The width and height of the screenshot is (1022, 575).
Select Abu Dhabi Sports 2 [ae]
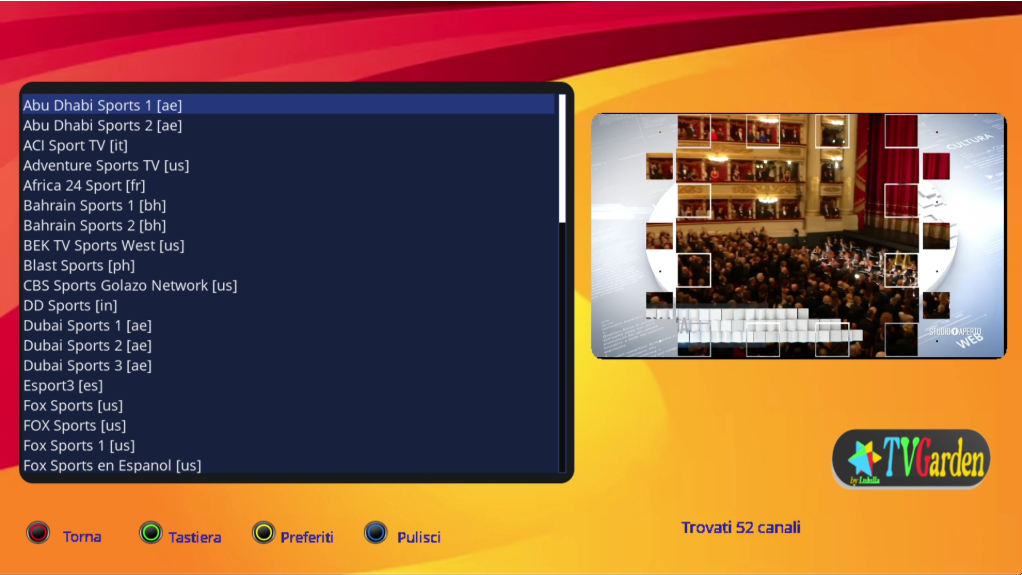pyautogui.click(x=288, y=125)
